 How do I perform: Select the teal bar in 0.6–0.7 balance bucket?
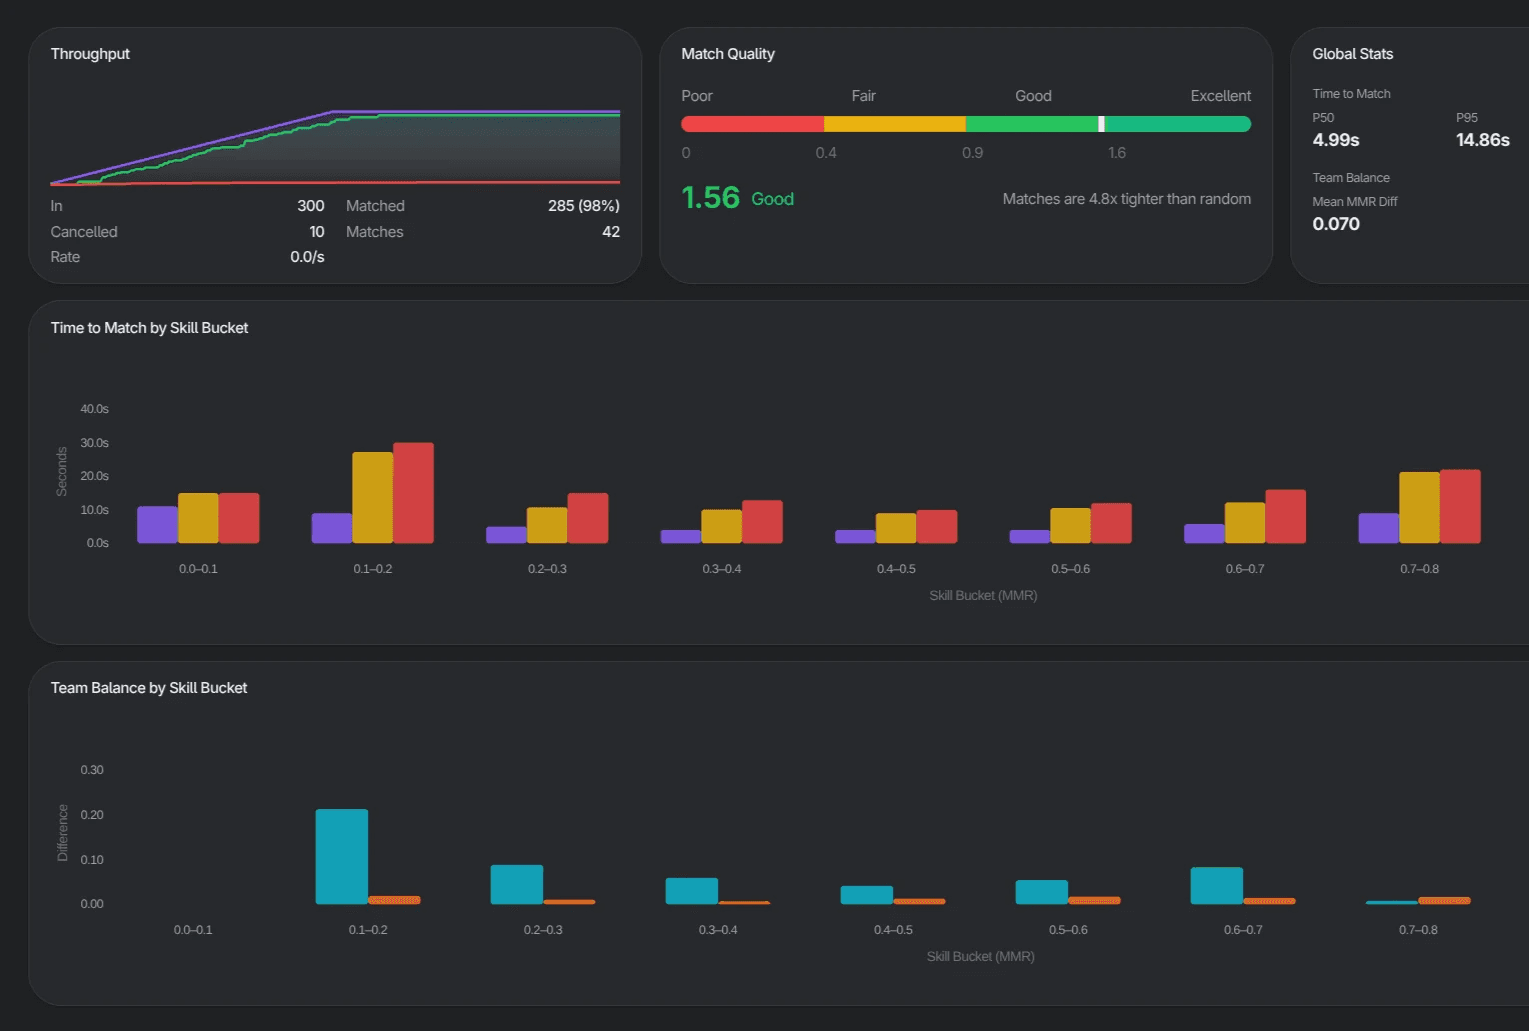pyautogui.click(x=1217, y=886)
